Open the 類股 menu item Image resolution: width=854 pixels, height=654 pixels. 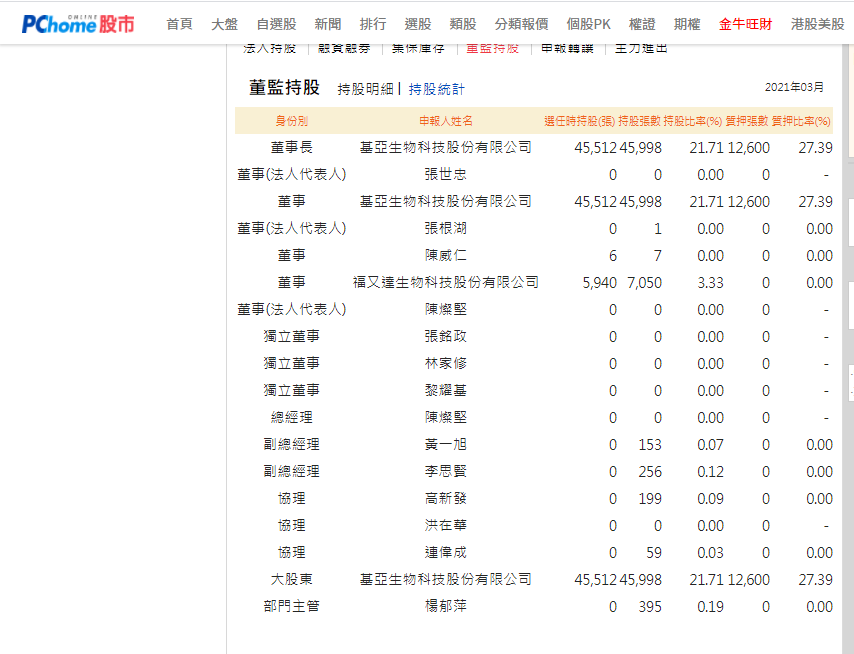click(463, 24)
